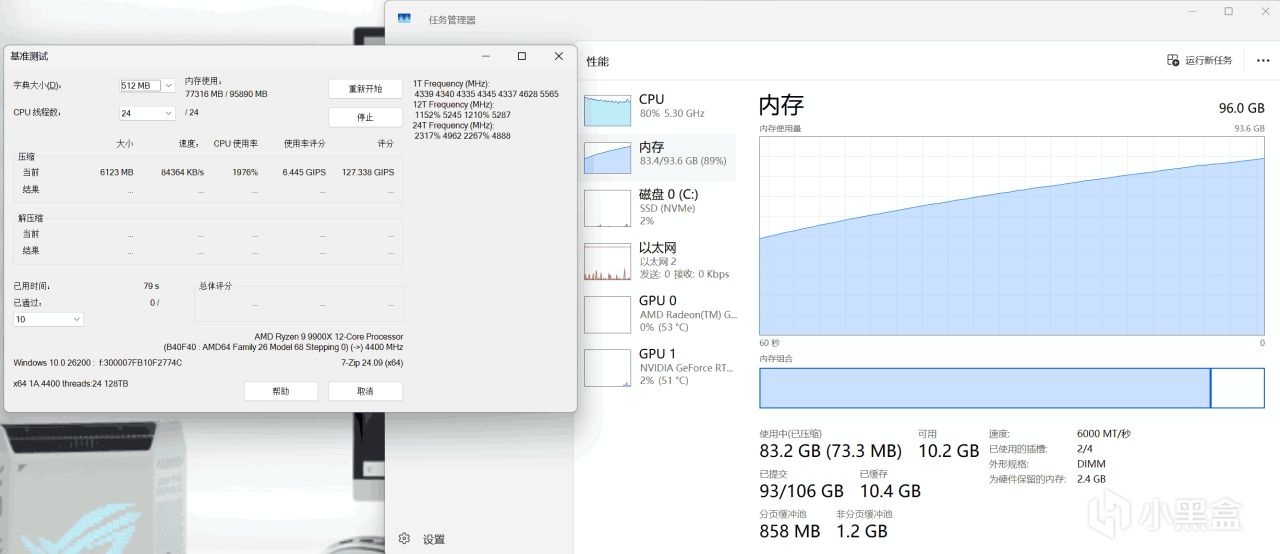Click the Task Manager app icon
Viewport: 1280px width, 554px height.
(404, 18)
